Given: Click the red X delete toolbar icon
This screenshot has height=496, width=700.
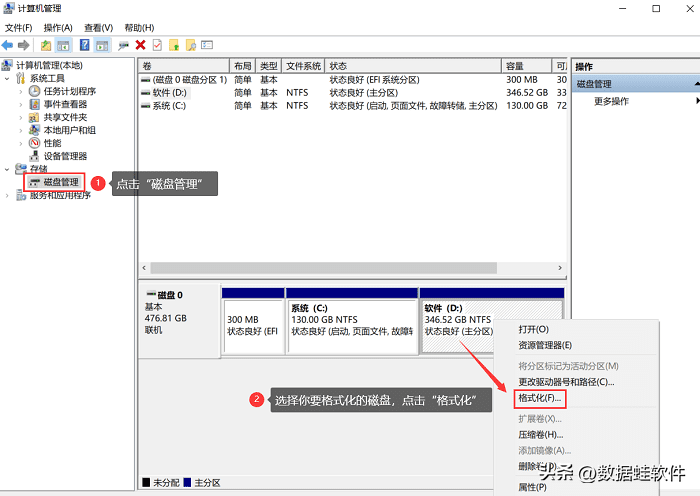Looking at the screenshot, I should 141,45.
